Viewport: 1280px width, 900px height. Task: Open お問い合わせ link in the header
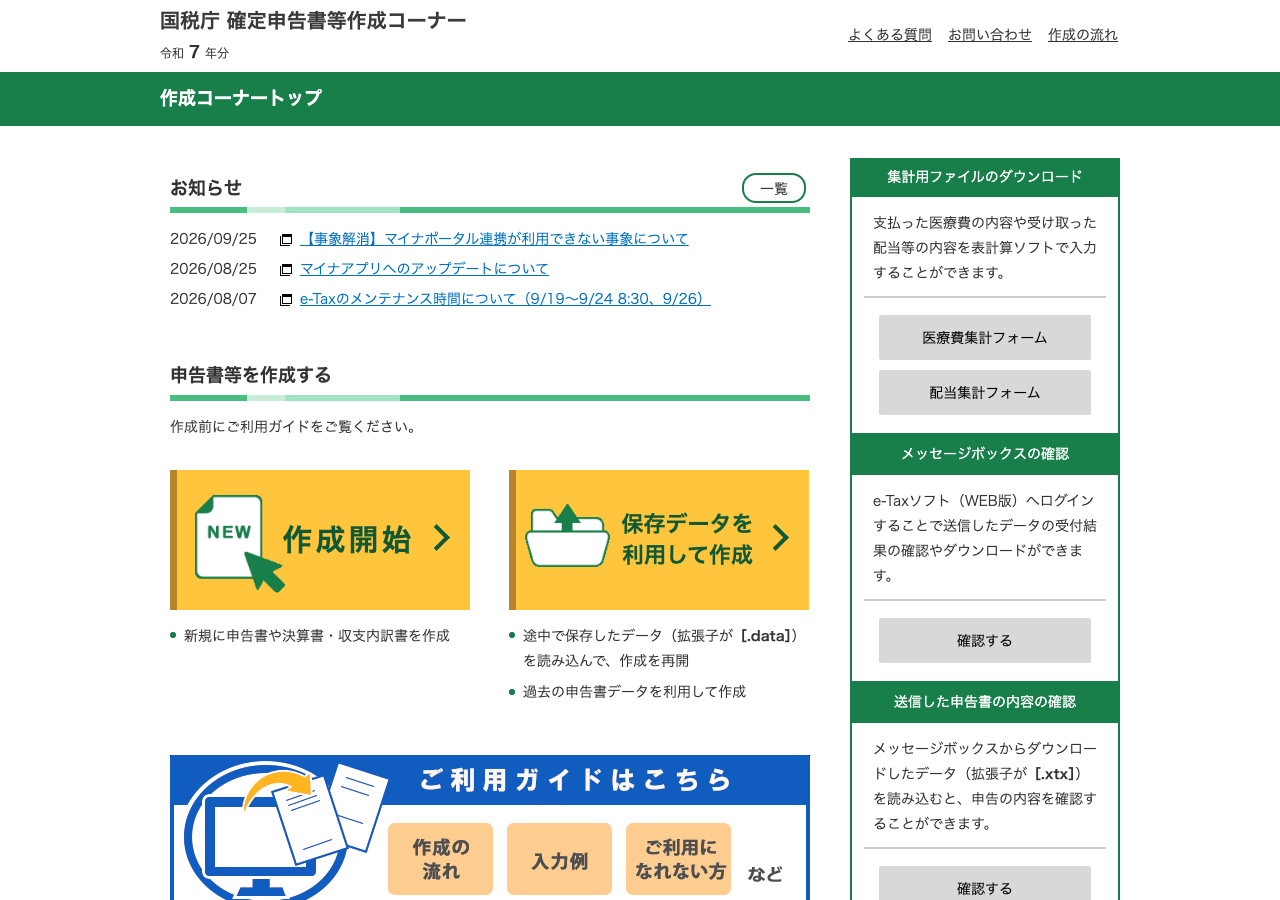point(990,35)
